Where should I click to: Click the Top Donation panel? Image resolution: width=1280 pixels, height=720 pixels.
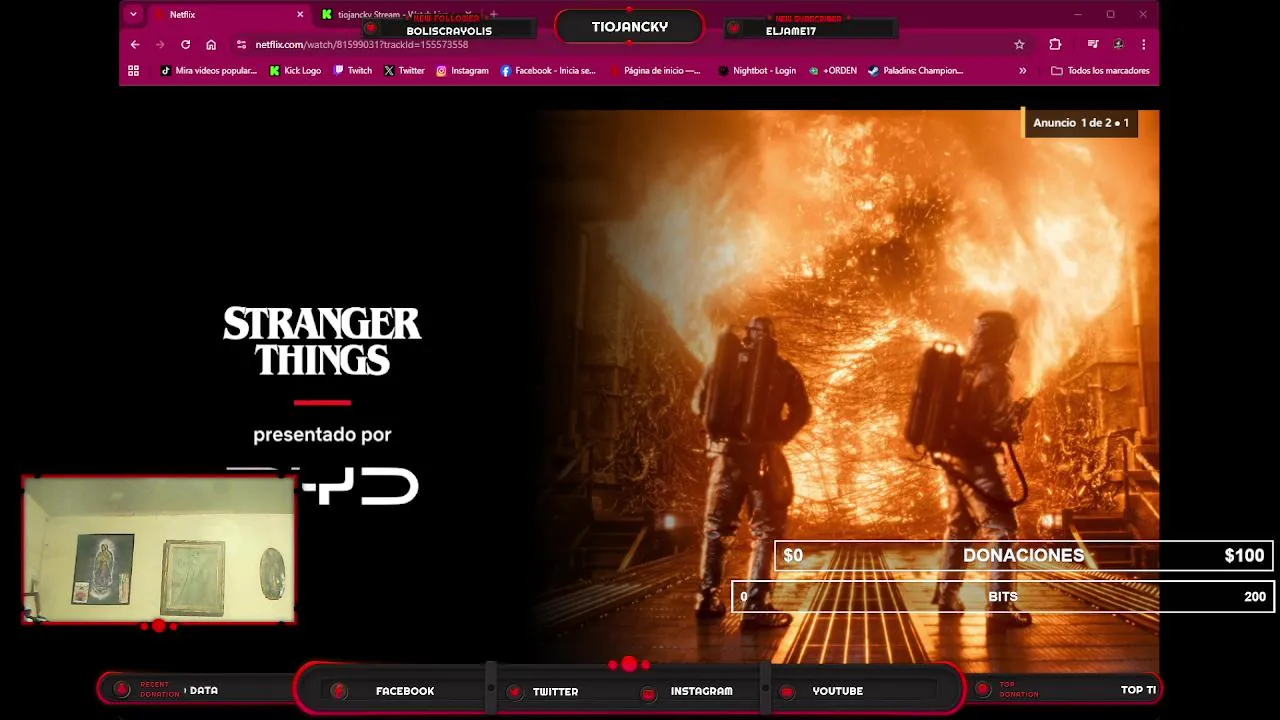coord(1065,690)
